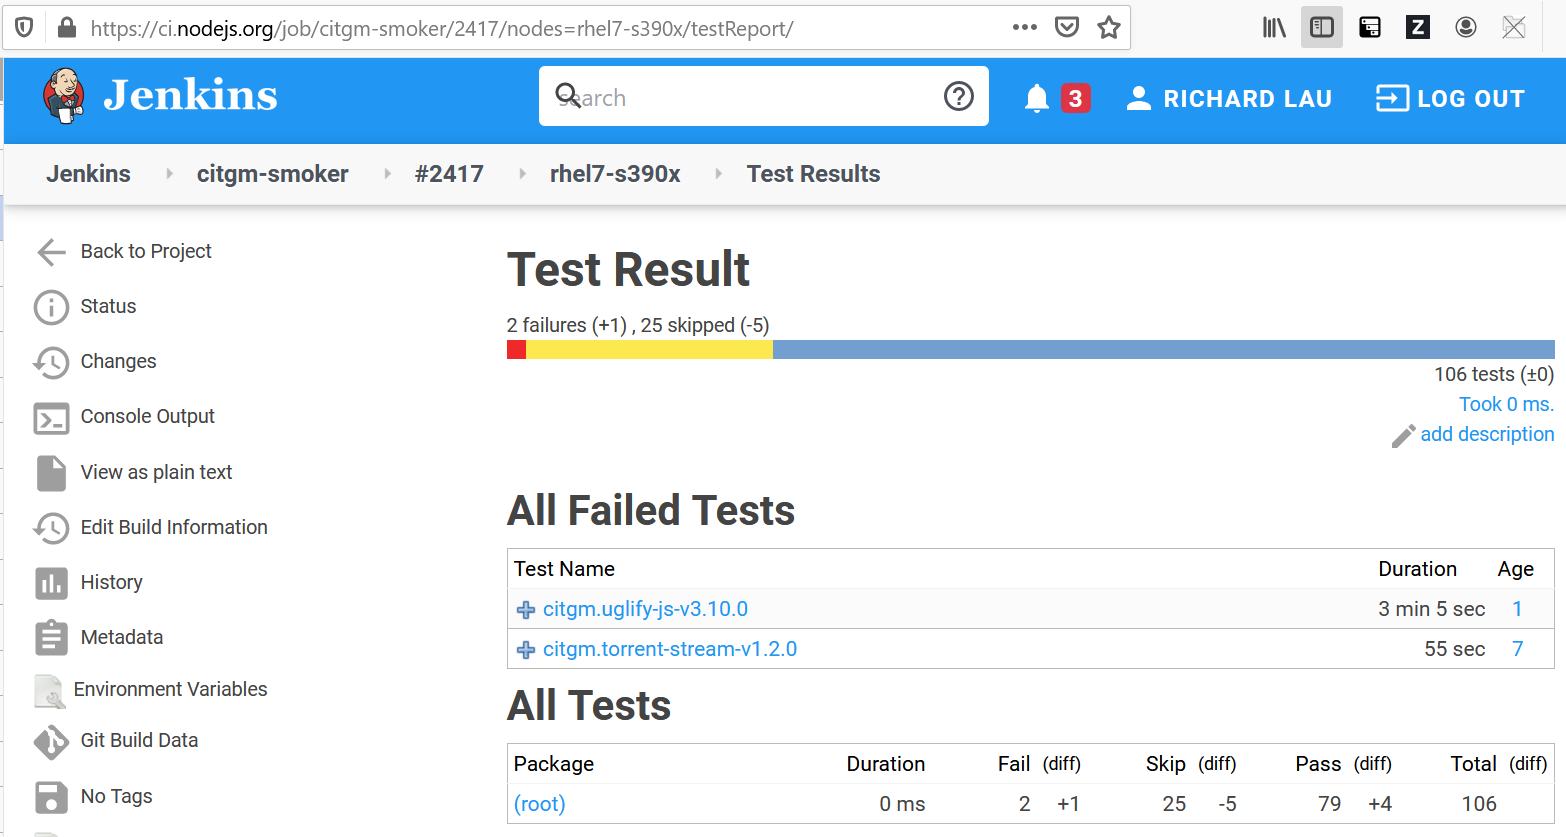Open the (root) package link

point(540,804)
